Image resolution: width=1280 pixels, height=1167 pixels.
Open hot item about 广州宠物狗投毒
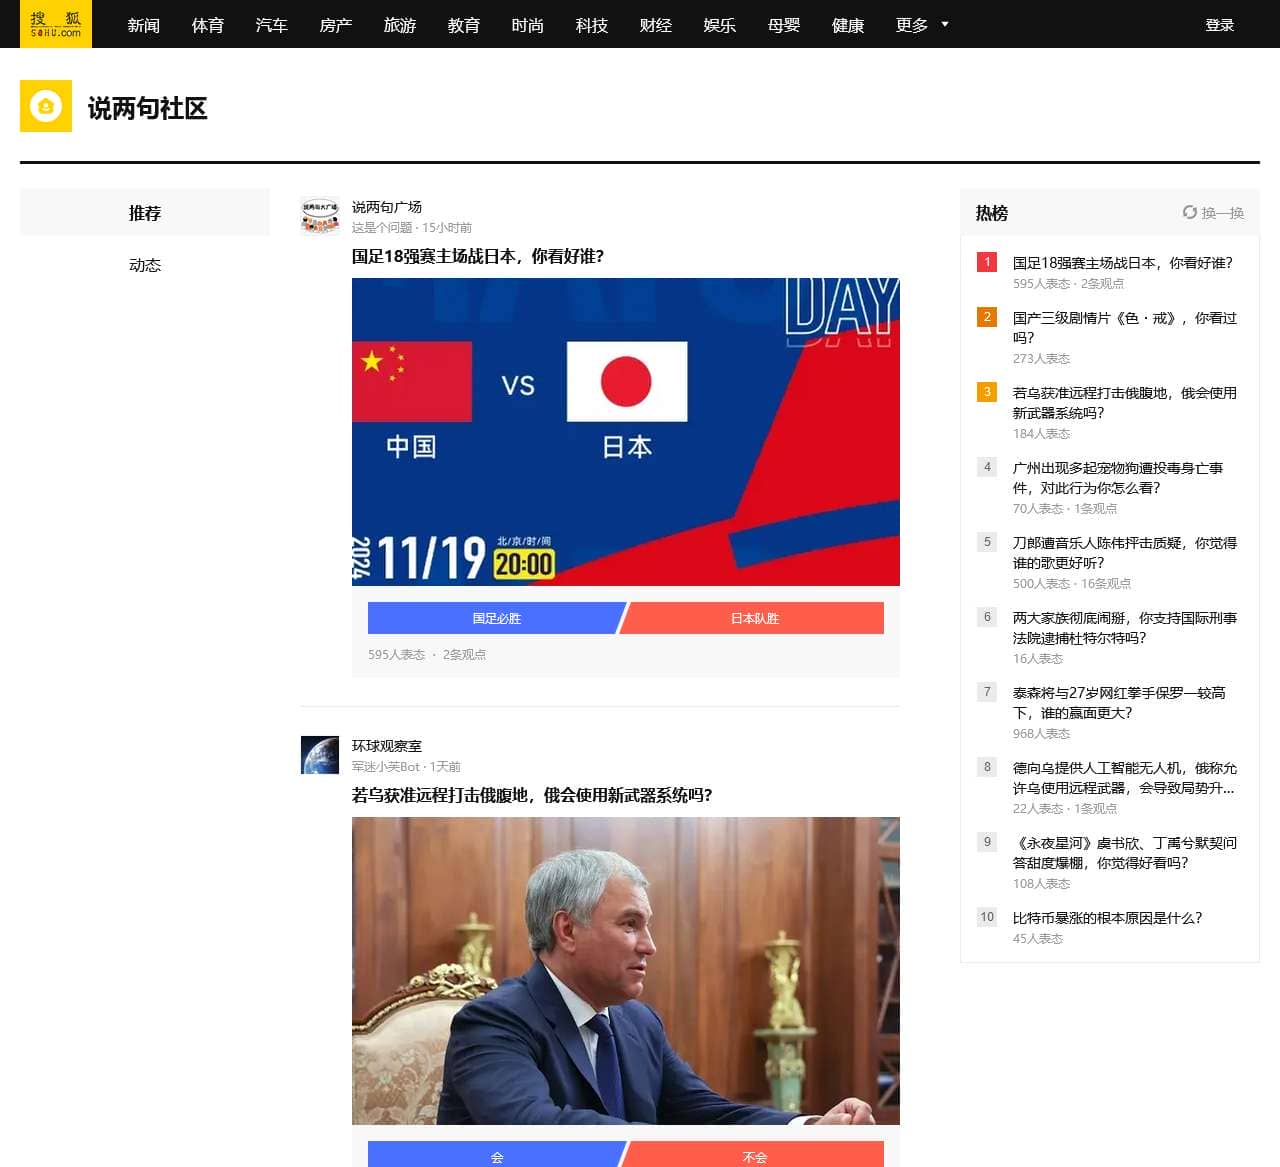pyautogui.click(x=1118, y=478)
